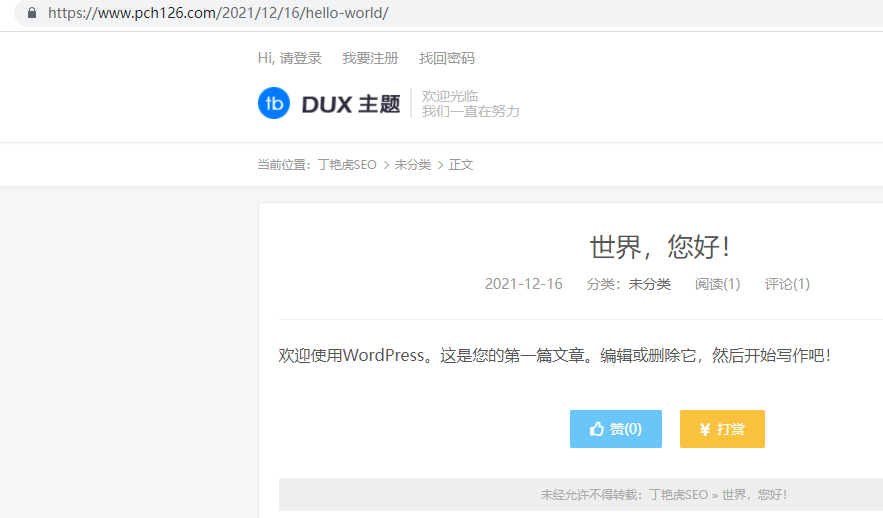Go to the 我要注册 registration link
This screenshot has height=518, width=883.
(x=370, y=58)
